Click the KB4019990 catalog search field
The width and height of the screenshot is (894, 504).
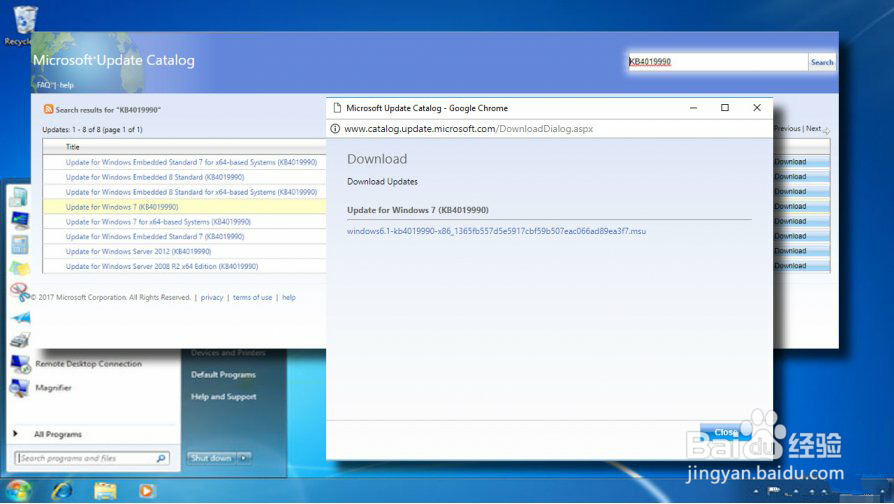click(717, 62)
